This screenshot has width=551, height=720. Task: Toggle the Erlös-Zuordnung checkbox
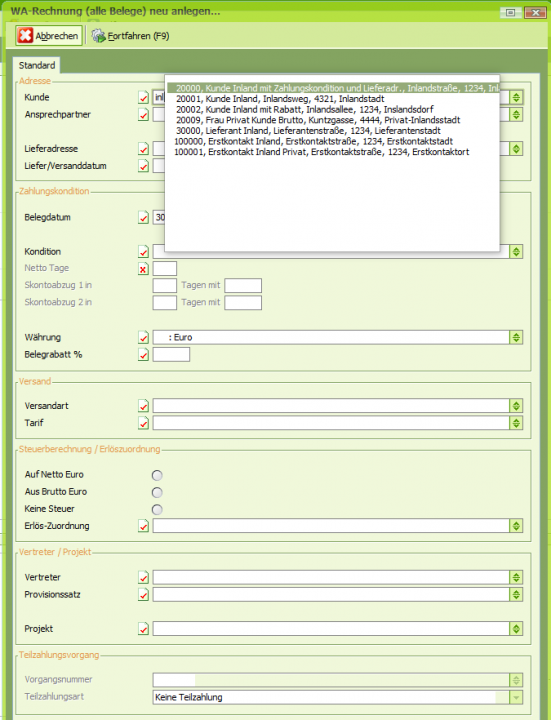tap(143, 526)
